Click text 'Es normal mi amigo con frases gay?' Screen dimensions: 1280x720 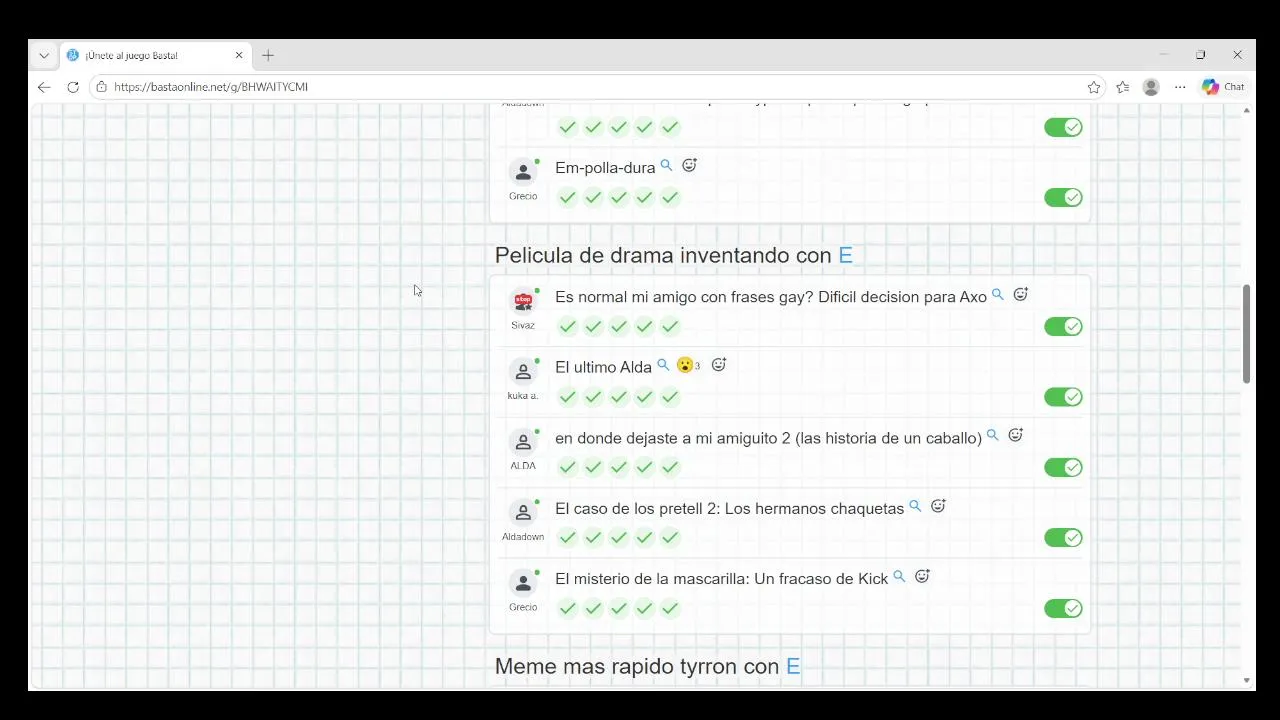(686, 297)
